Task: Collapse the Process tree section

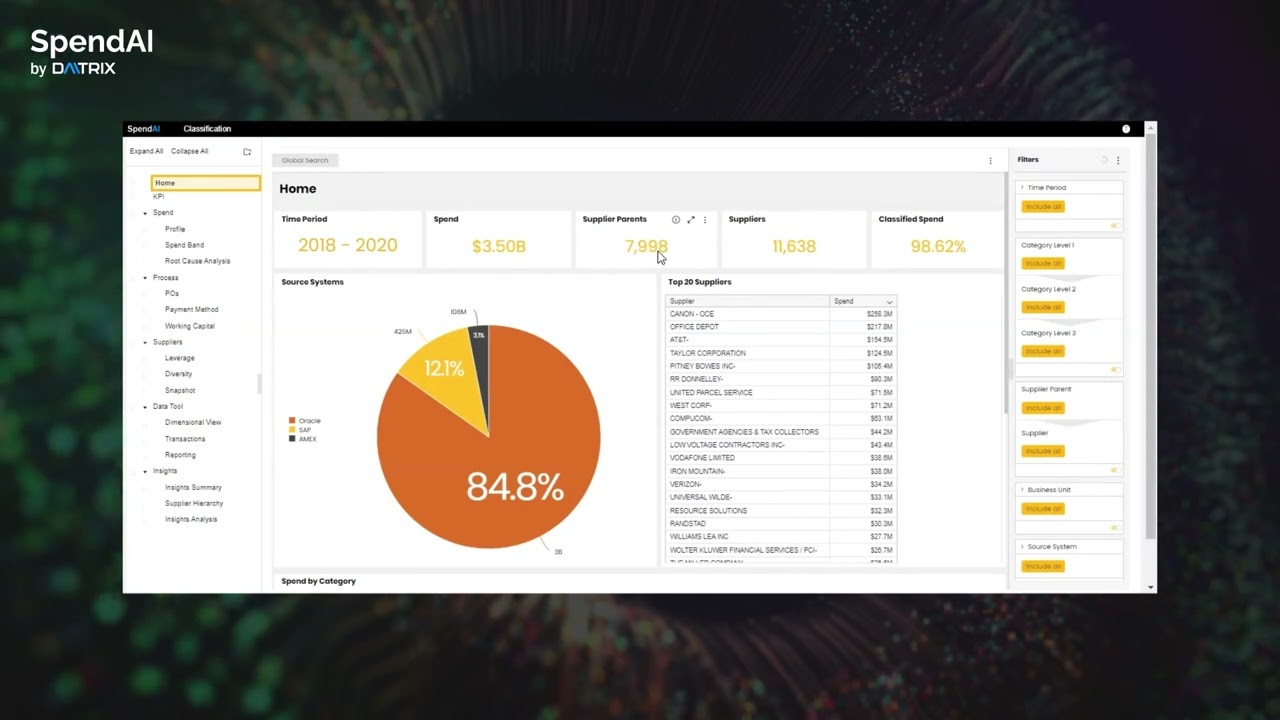Action: coord(145,278)
